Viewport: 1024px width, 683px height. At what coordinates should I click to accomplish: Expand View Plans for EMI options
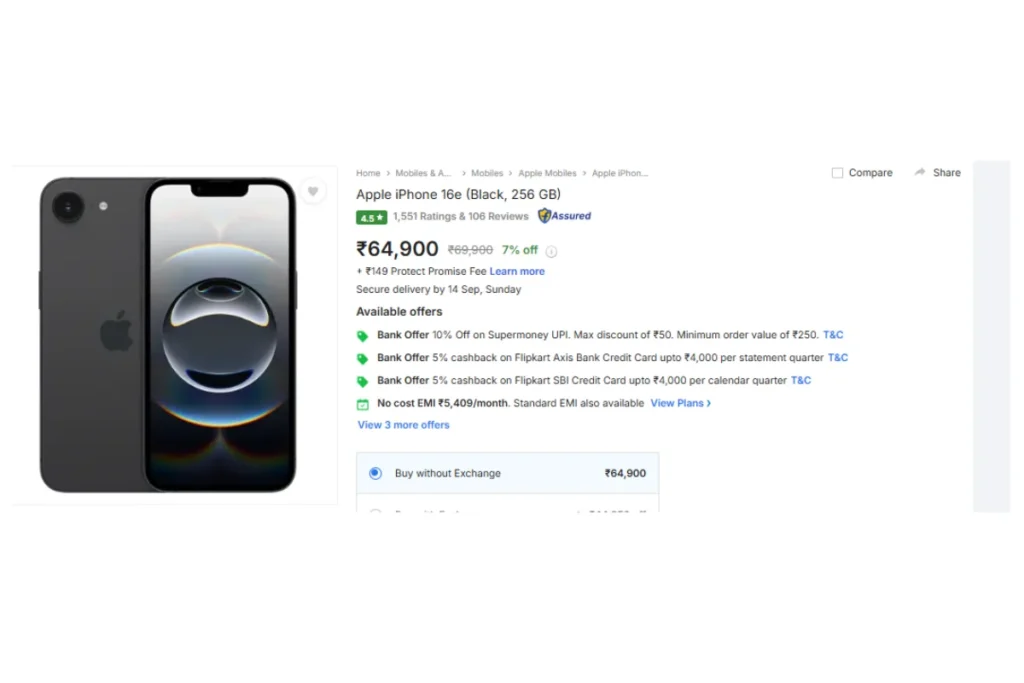[x=680, y=403]
